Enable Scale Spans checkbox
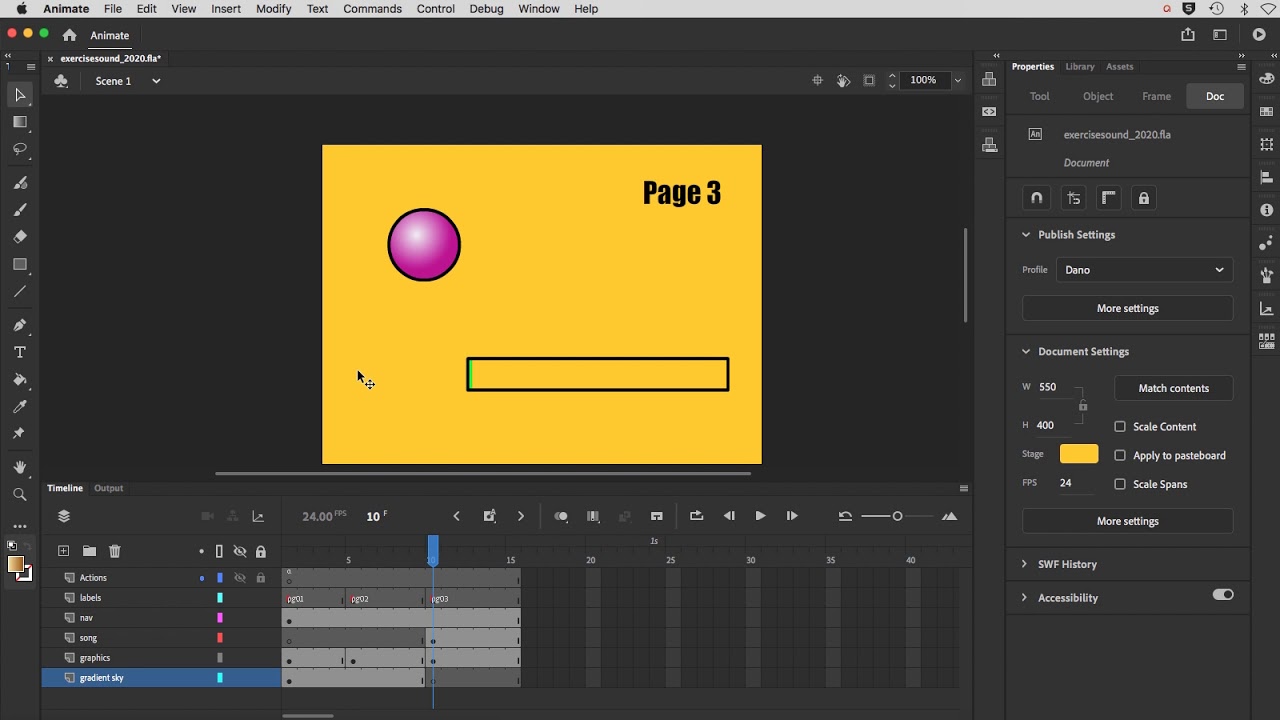 click(x=1120, y=484)
